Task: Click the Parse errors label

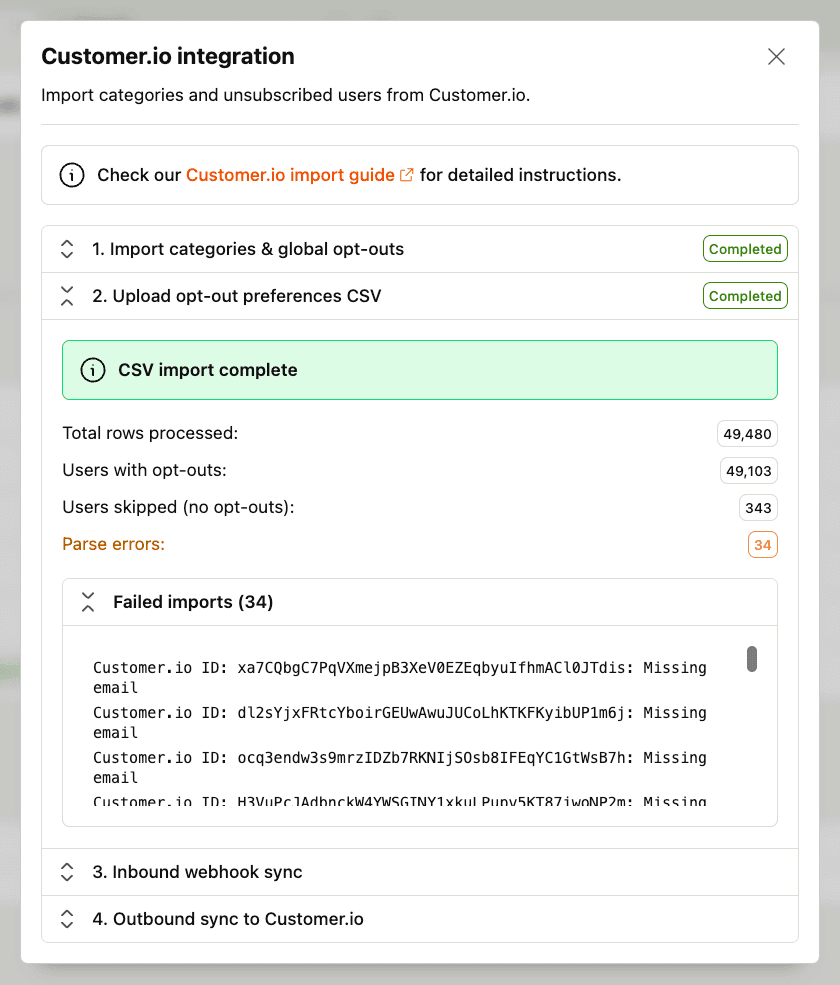Action: pyautogui.click(x=113, y=544)
